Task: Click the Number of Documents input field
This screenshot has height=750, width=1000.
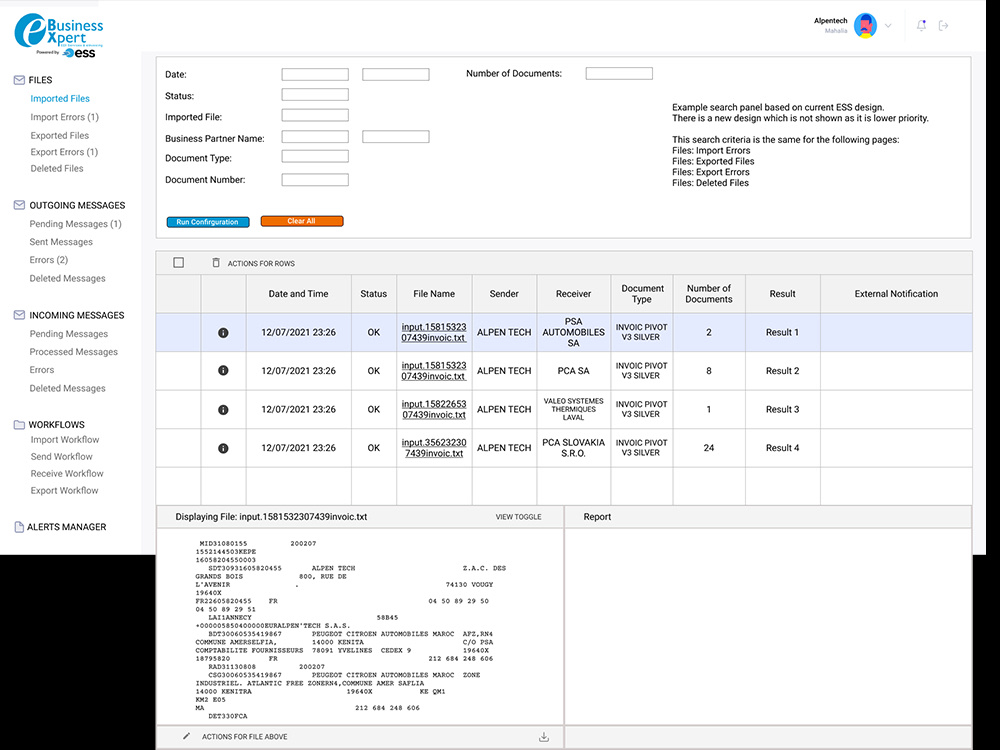Action: coord(619,73)
